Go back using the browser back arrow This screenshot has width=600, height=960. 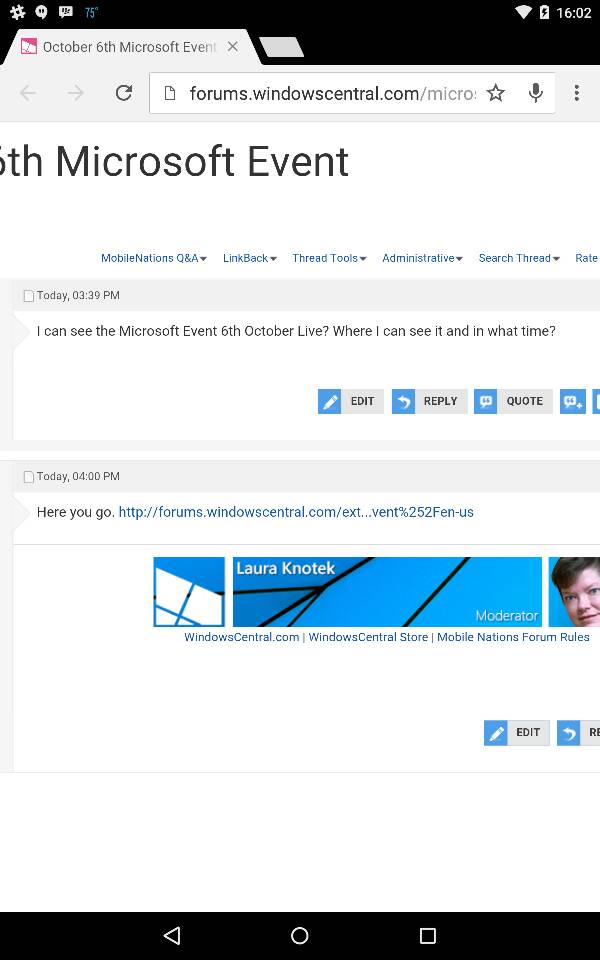(28, 93)
